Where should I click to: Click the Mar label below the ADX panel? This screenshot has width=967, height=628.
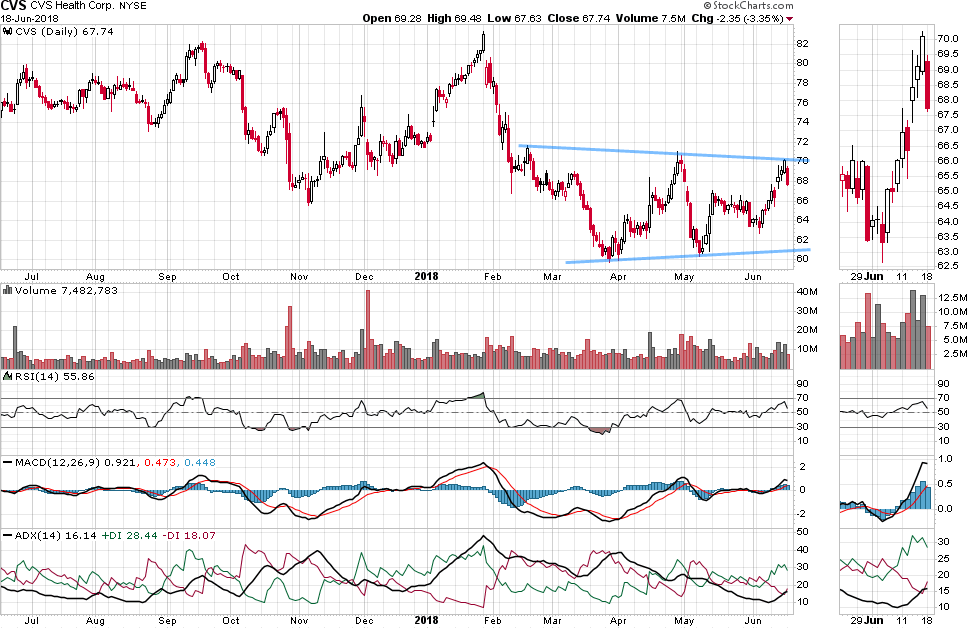click(x=552, y=621)
